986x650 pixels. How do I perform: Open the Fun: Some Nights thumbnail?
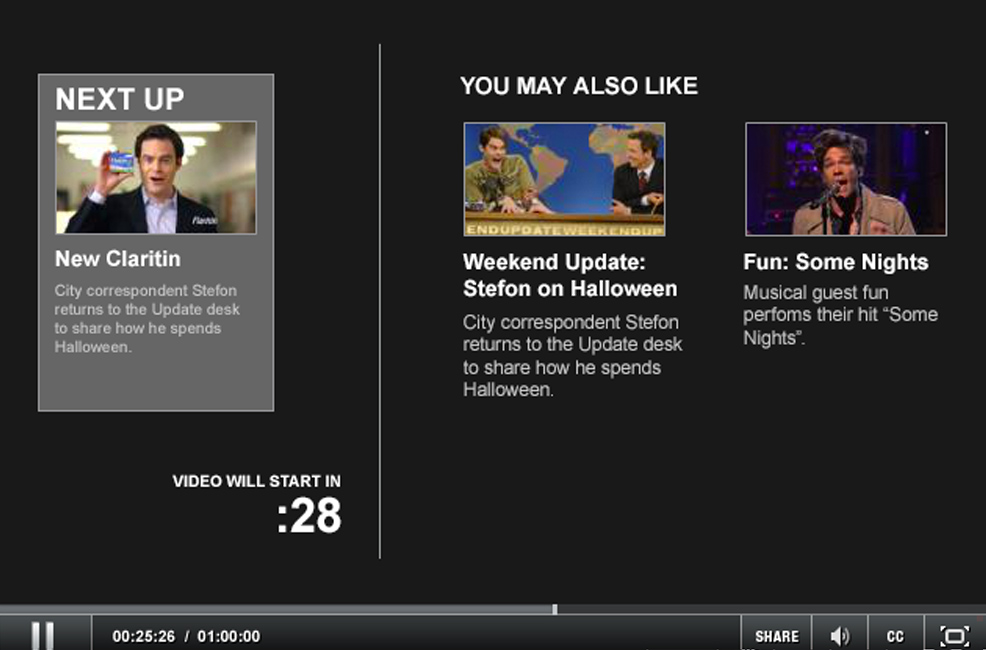click(x=846, y=179)
